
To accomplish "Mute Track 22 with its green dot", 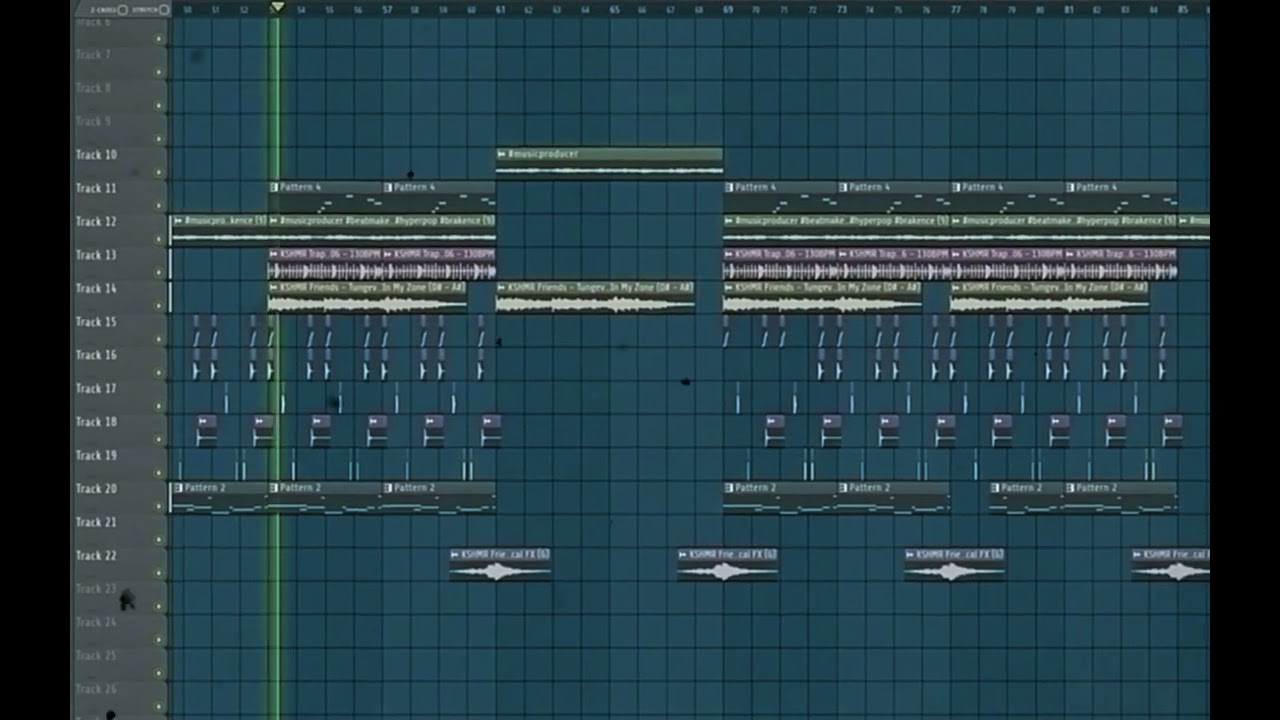I will coord(158,573).
